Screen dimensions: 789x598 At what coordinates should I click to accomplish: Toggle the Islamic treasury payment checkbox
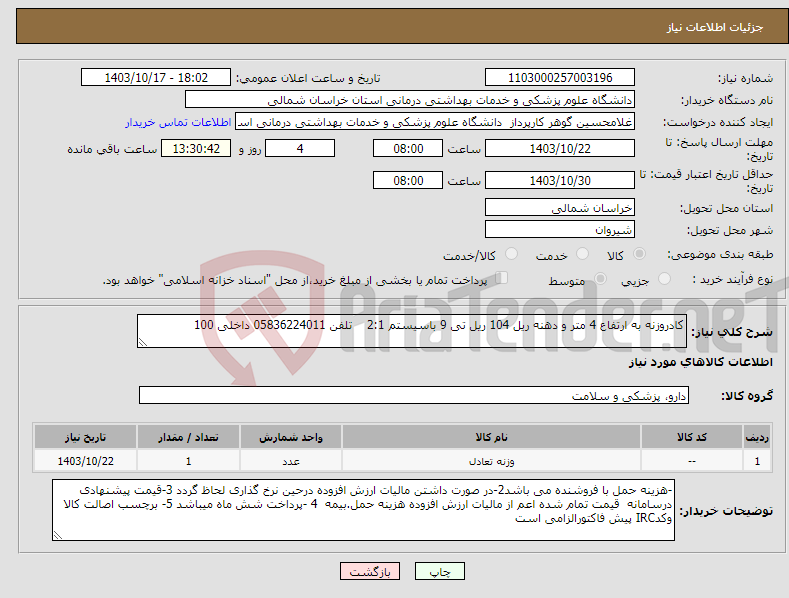click(501, 278)
